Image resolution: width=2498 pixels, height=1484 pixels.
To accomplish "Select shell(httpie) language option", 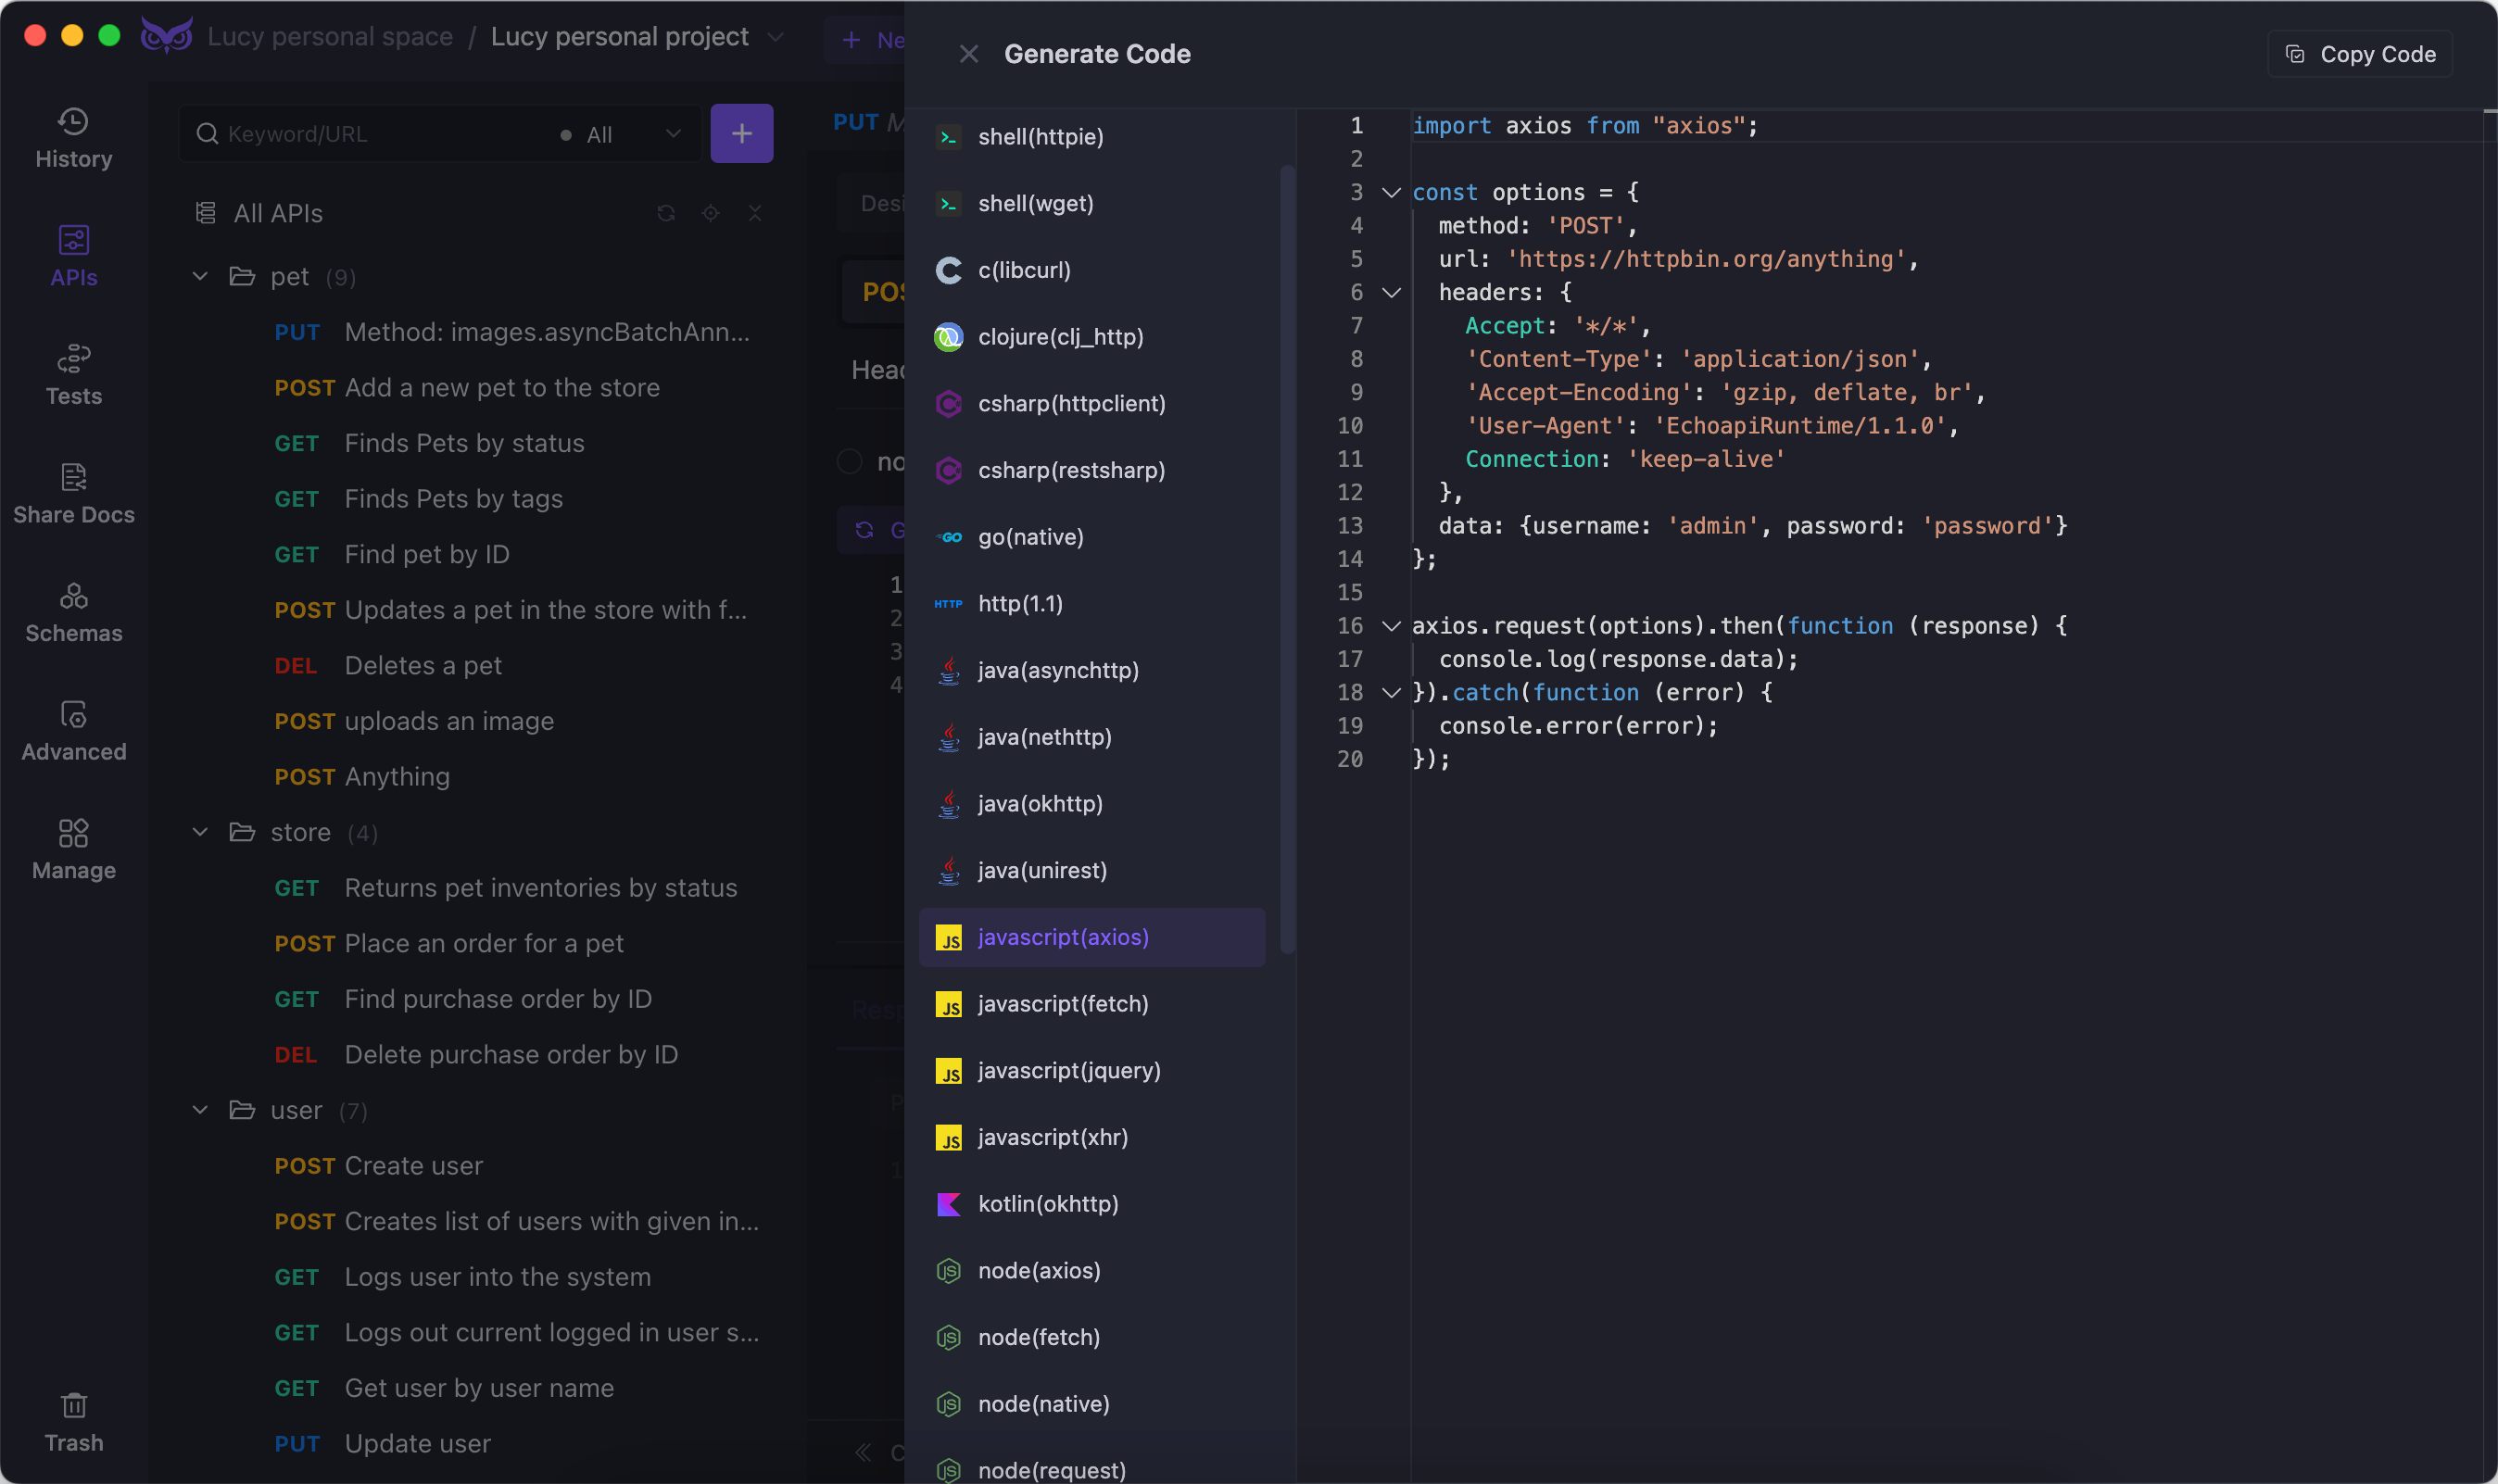I will pos(1092,137).
